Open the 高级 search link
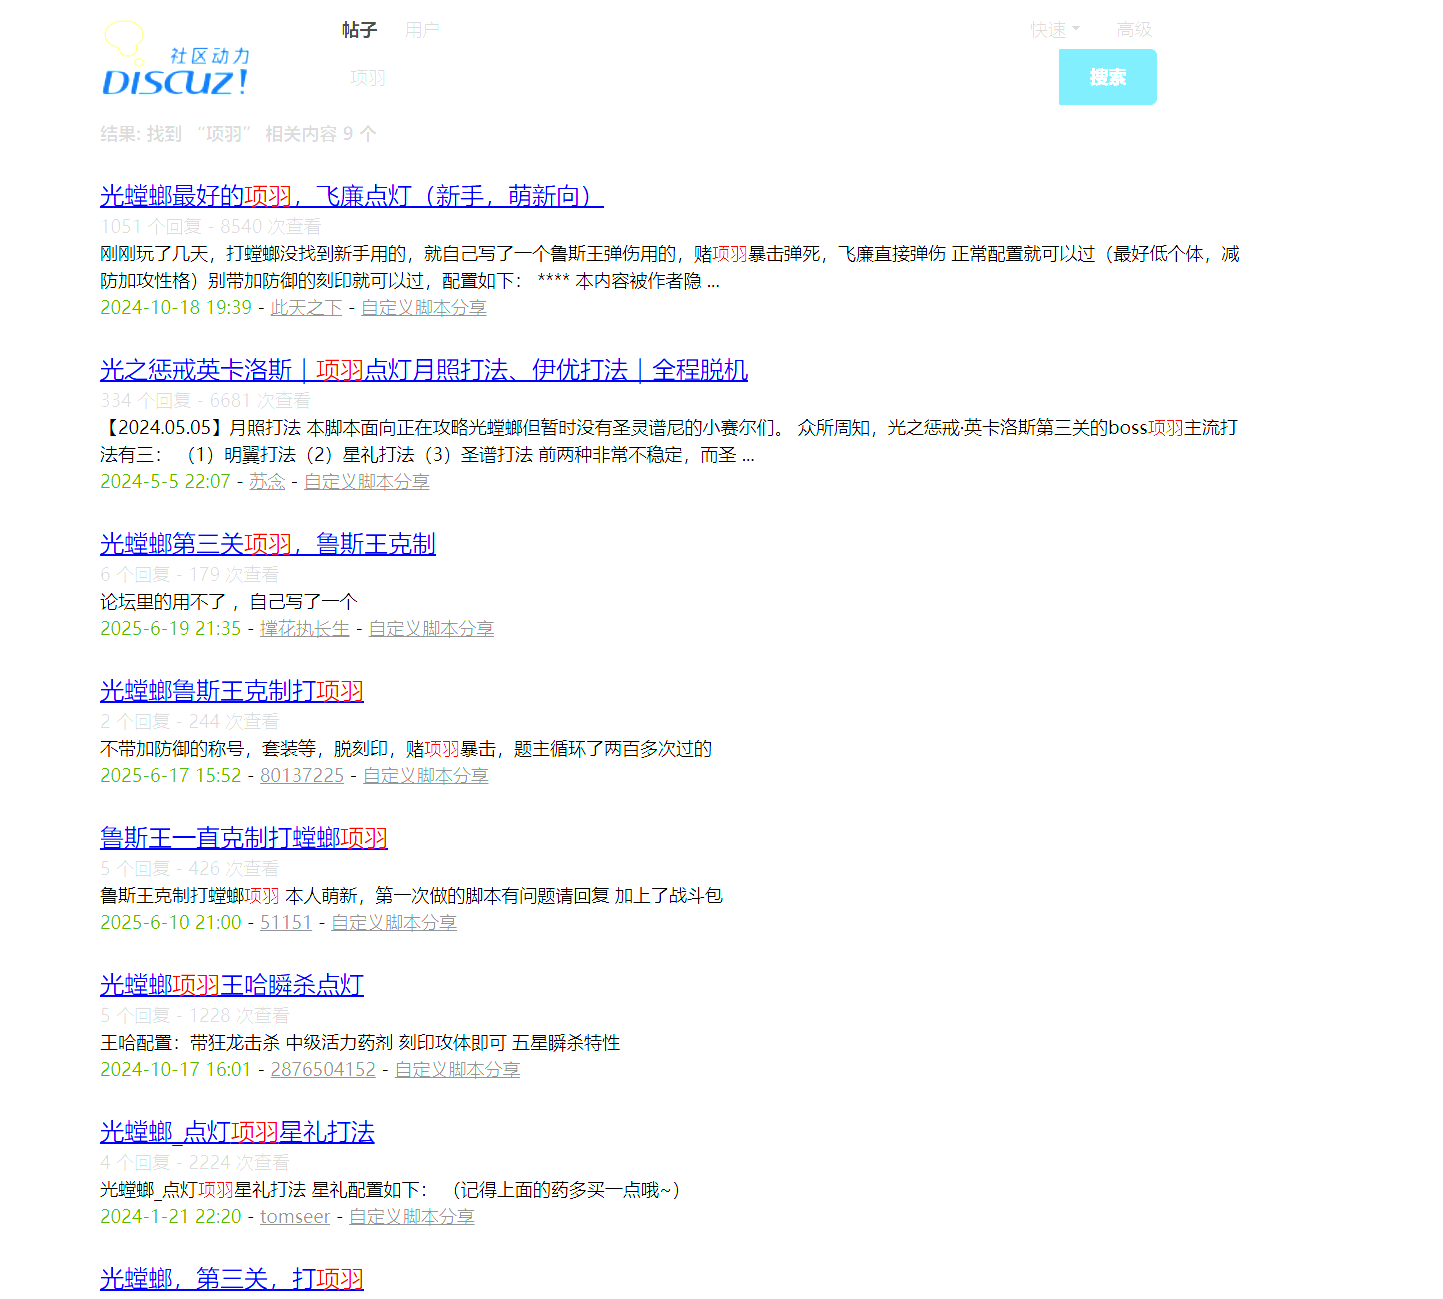 tap(1134, 30)
